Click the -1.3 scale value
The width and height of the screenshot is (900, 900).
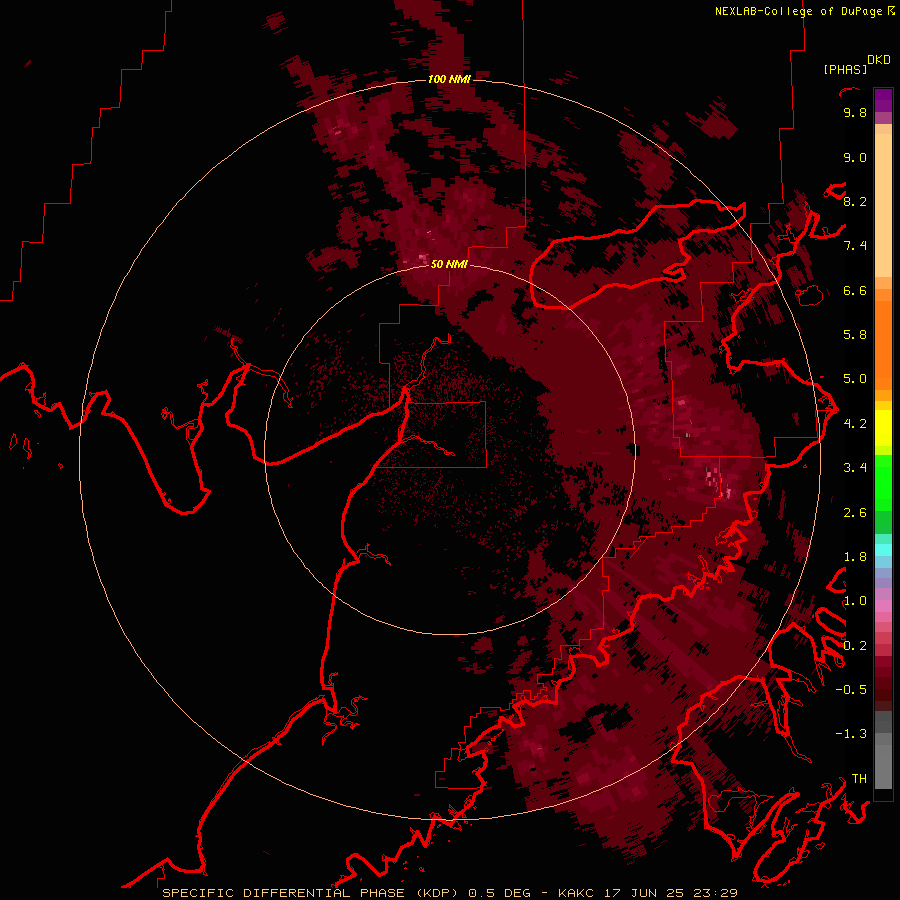(x=851, y=734)
